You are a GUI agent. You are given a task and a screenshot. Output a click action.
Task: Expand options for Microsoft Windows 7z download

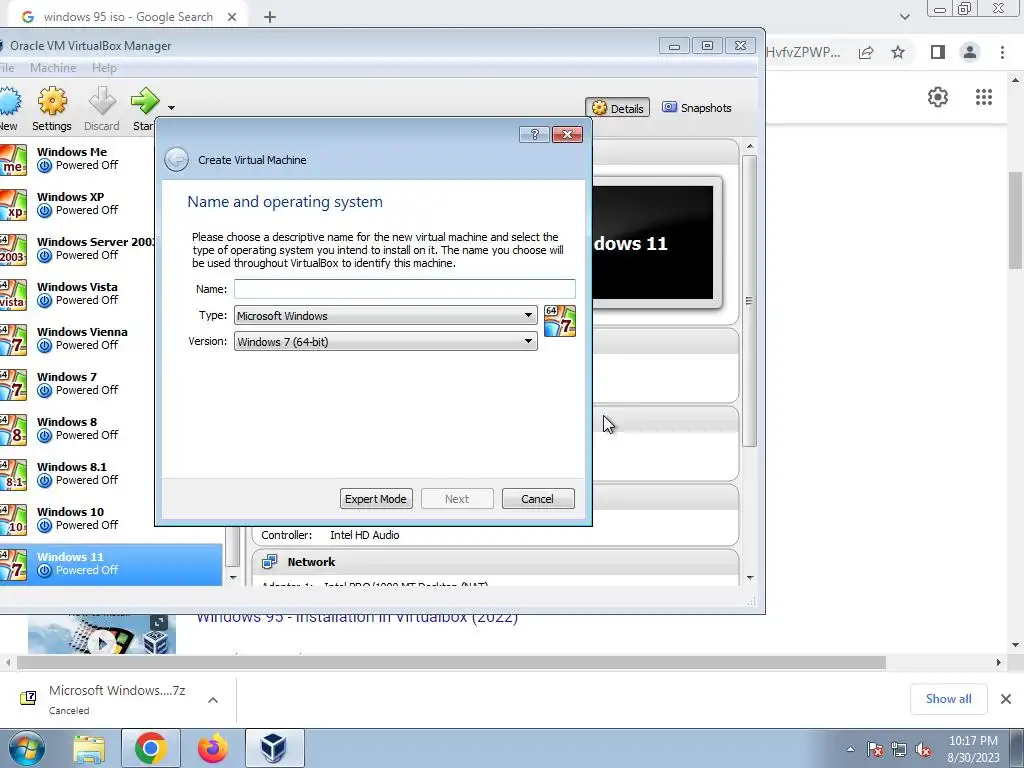[x=213, y=700]
